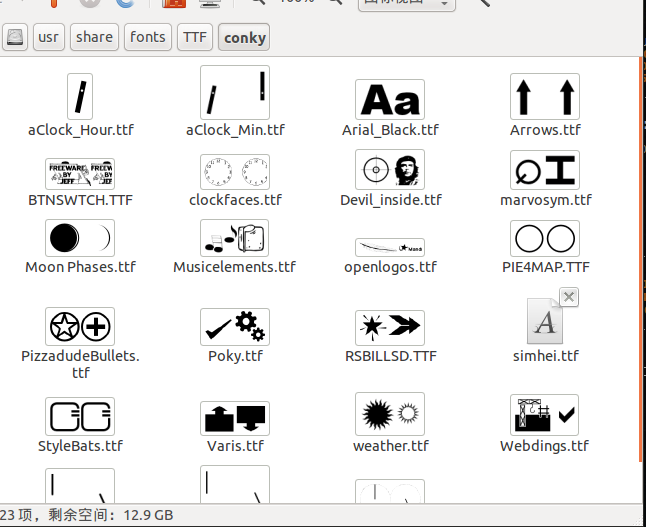Select the PIE4MAP.TTF two-circles preview icon

pyautogui.click(x=545, y=238)
